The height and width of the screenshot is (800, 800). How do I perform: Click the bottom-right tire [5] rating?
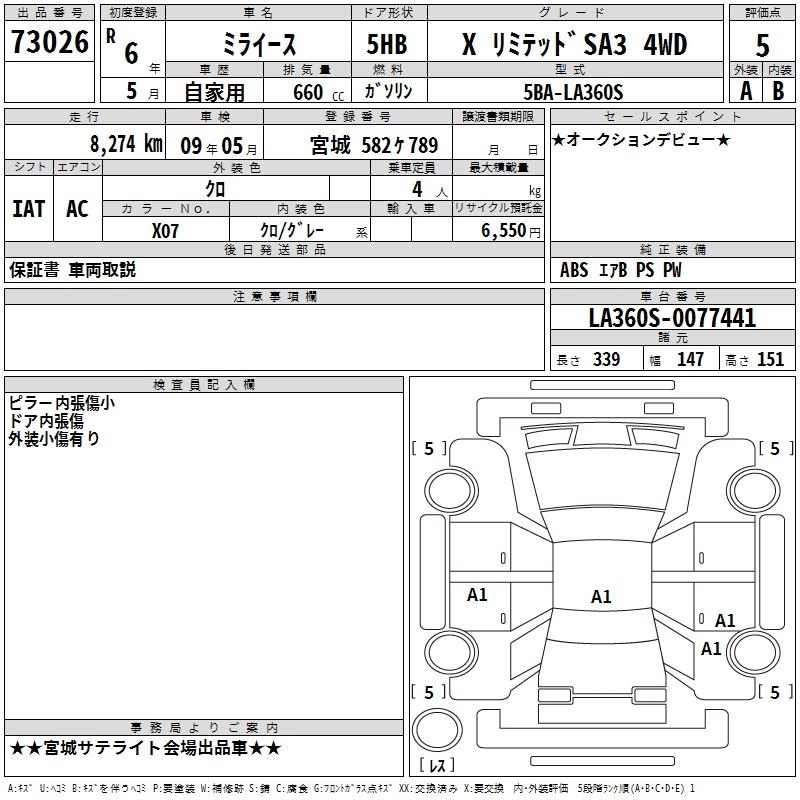click(773, 692)
